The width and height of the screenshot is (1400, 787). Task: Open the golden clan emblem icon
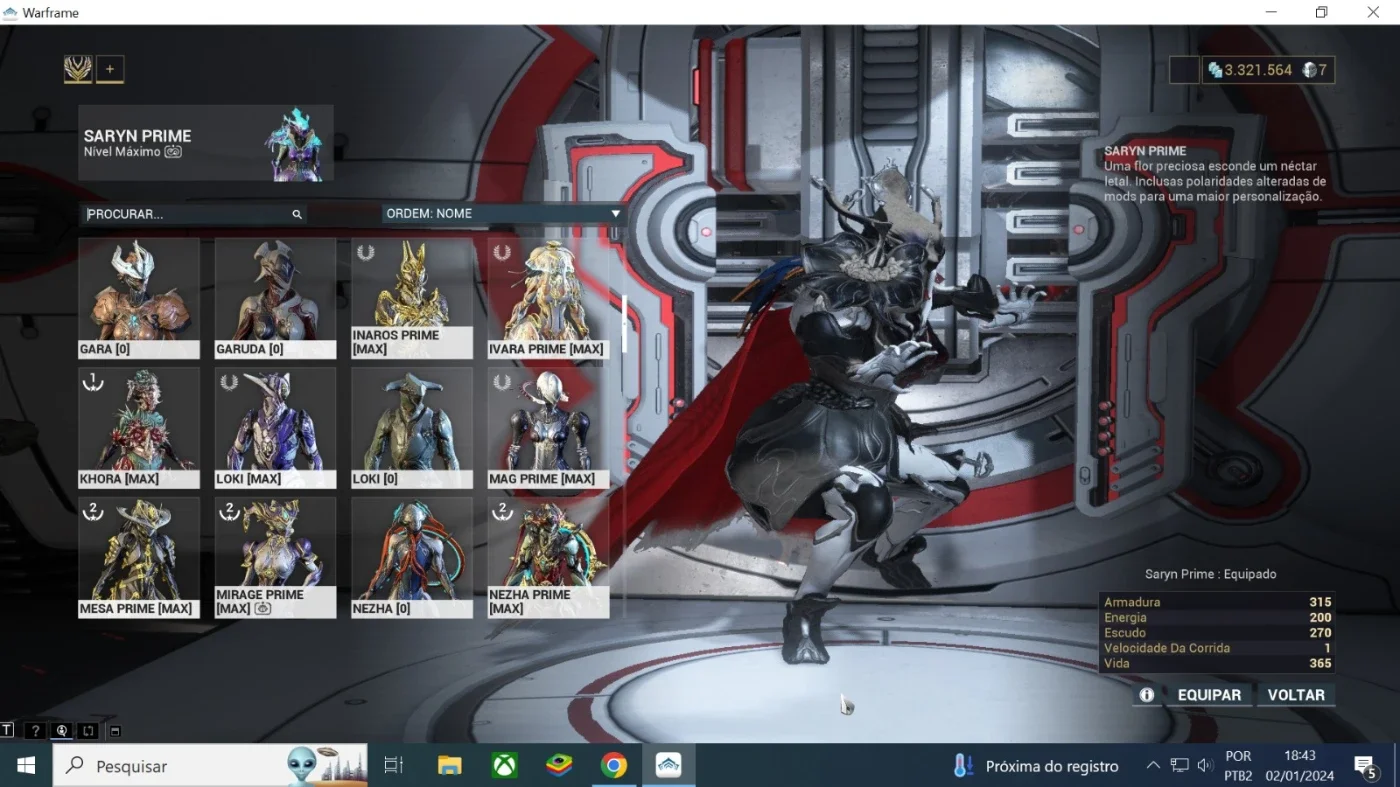(78, 69)
